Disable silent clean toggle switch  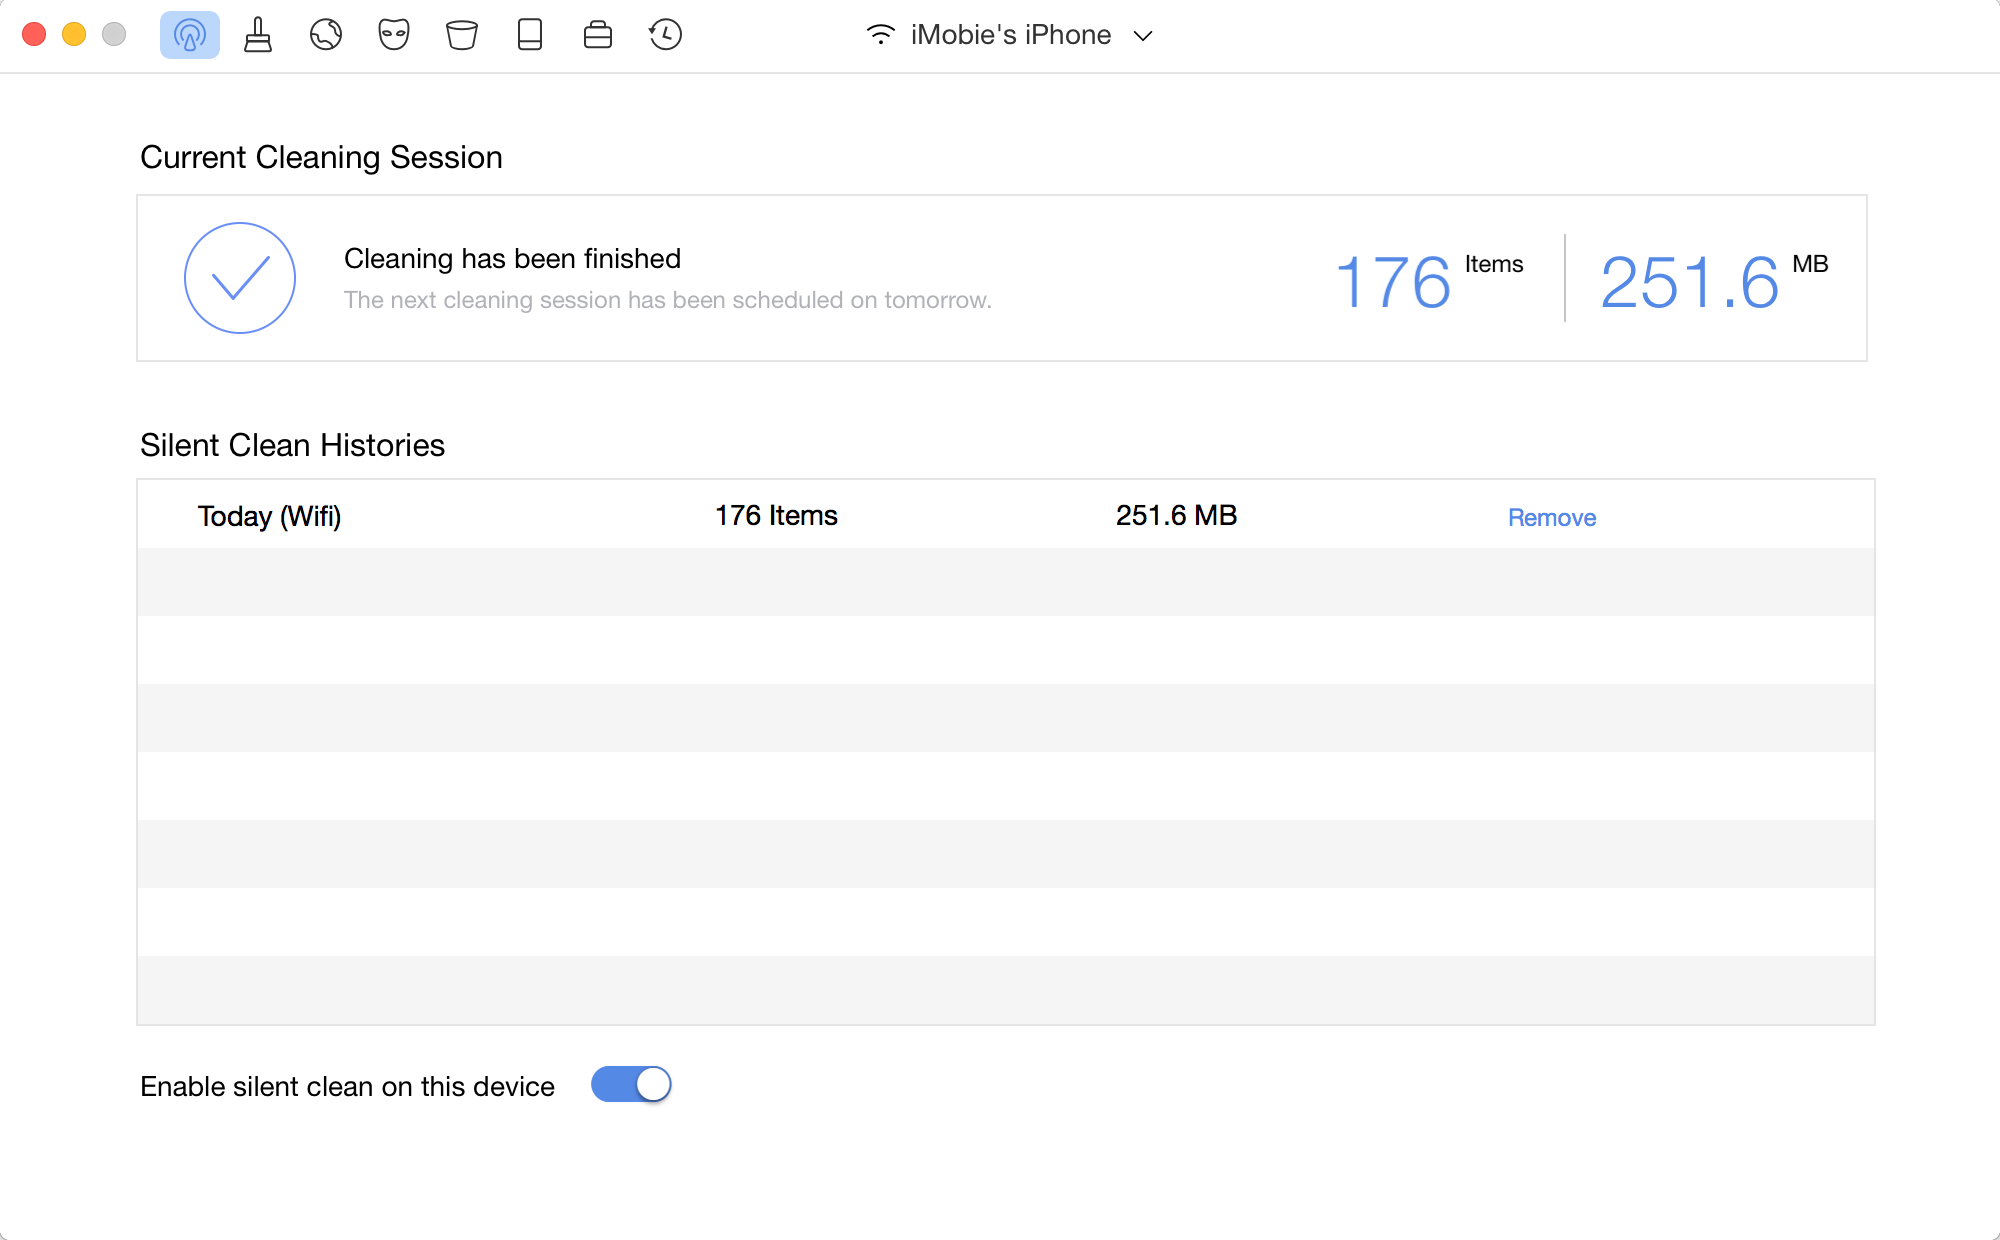tap(631, 1085)
